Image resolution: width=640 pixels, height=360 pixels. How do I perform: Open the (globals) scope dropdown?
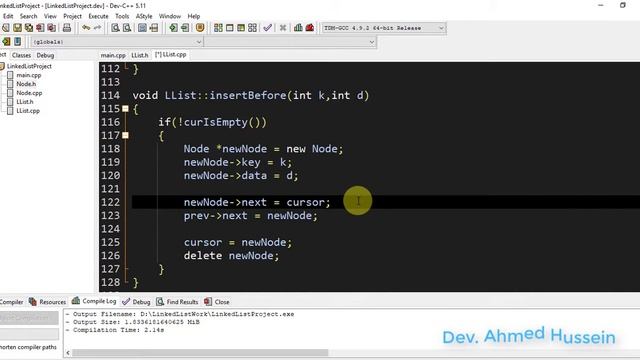[117, 42]
